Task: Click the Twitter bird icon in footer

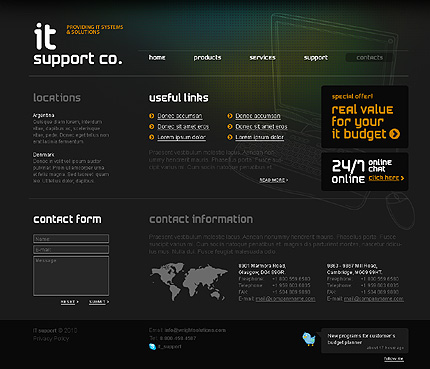Action: pyautogui.click(x=309, y=339)
